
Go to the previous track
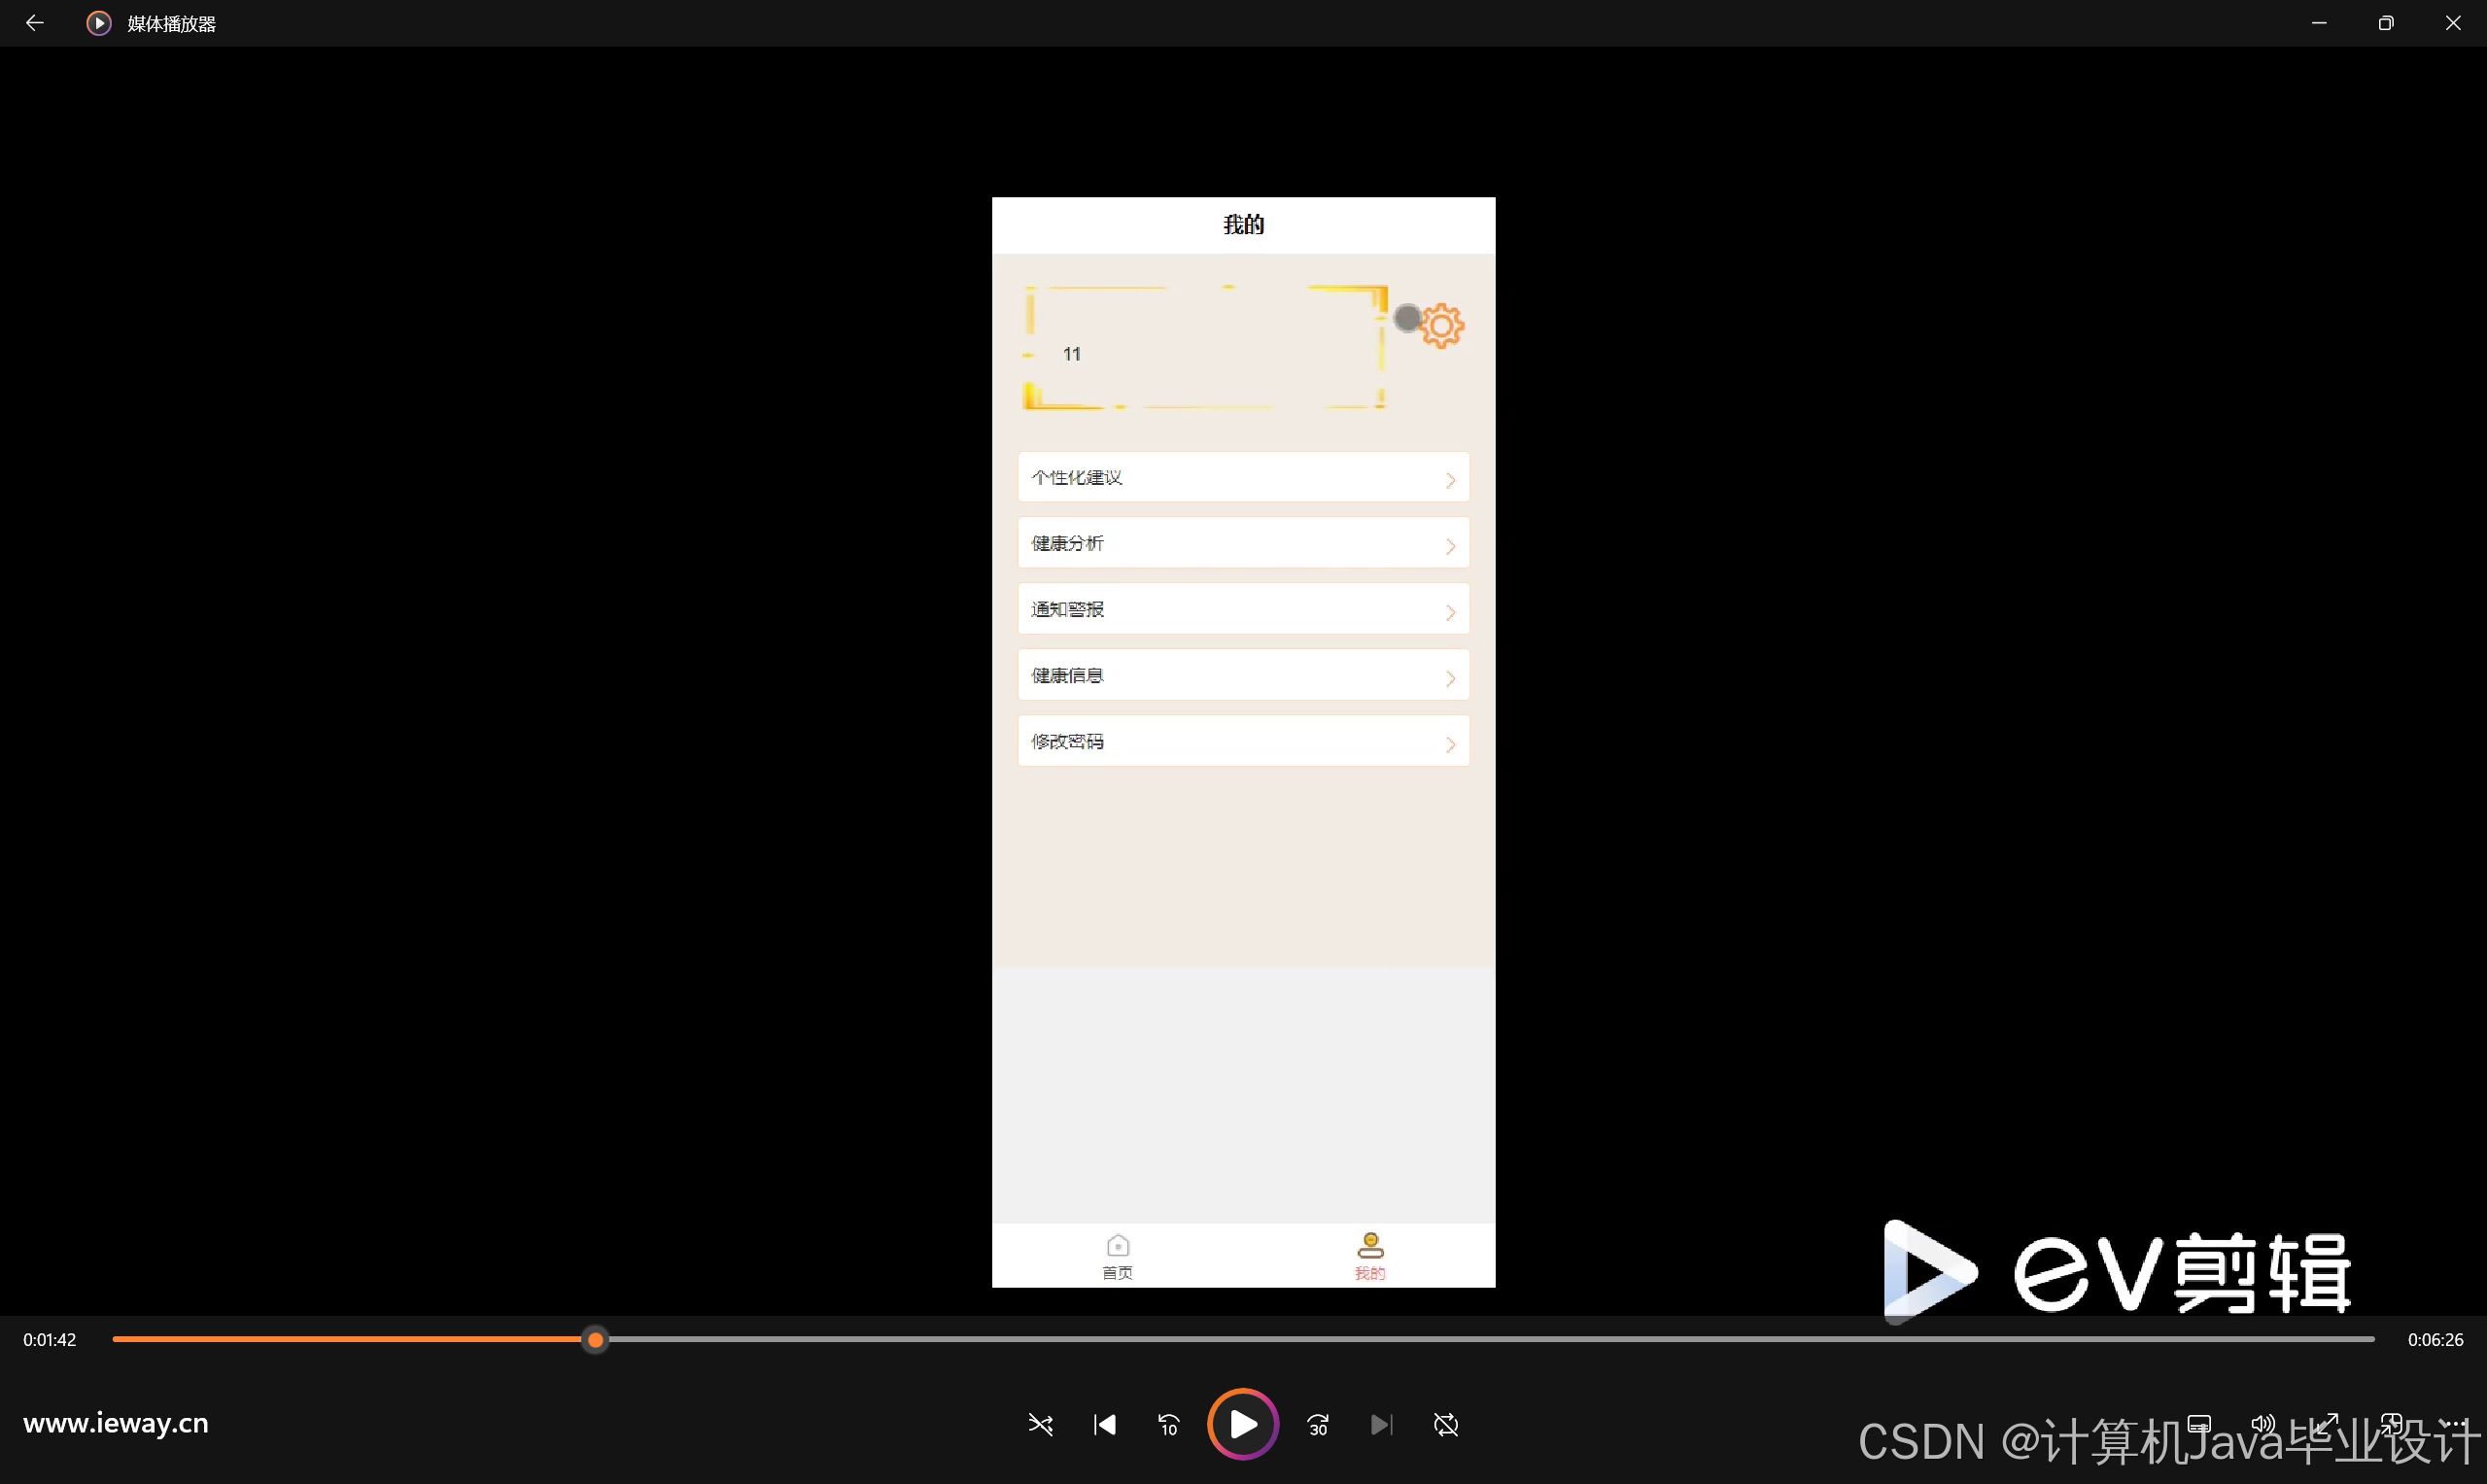point(1104,1424)
